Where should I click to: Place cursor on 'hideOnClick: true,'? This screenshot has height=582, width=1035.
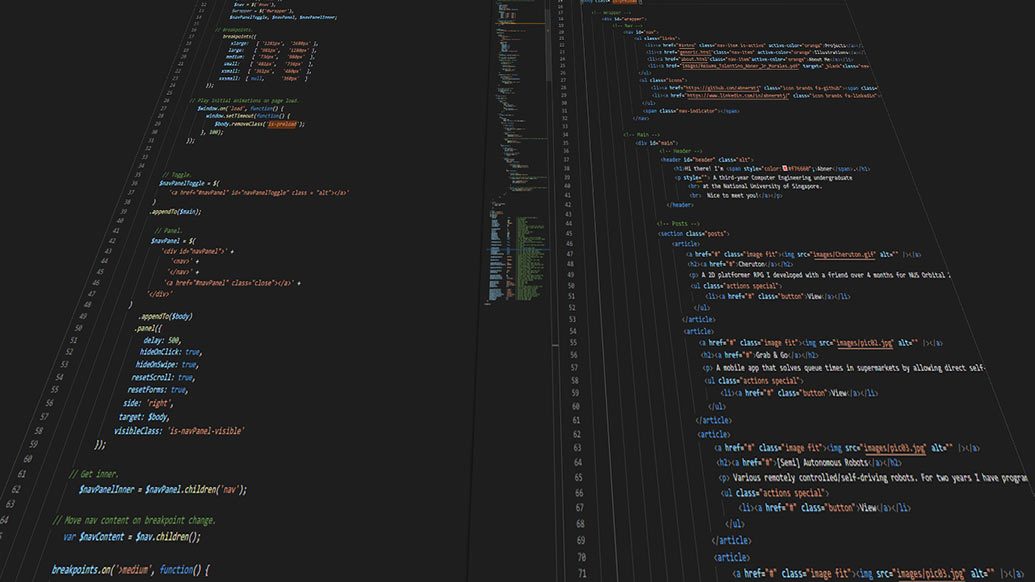coord(170,352)
